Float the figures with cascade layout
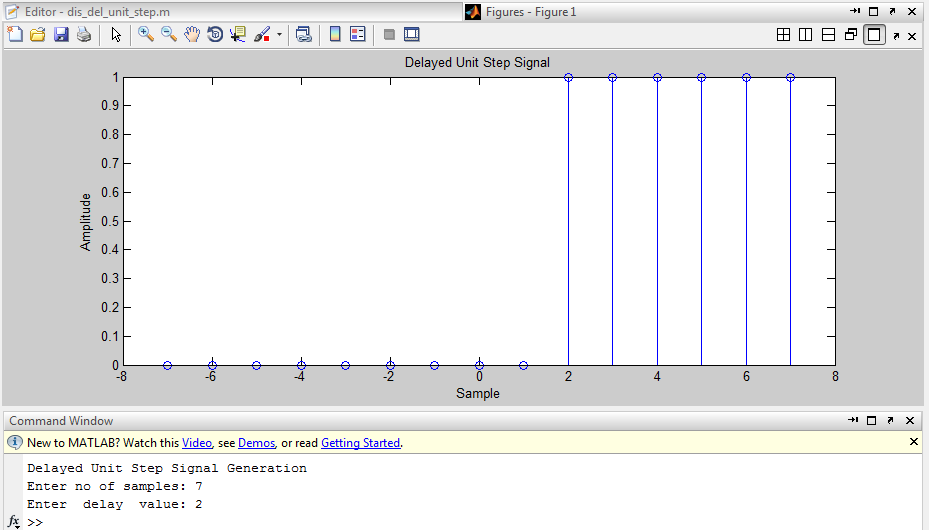The image size is (929, 530). tap(851, 35)
